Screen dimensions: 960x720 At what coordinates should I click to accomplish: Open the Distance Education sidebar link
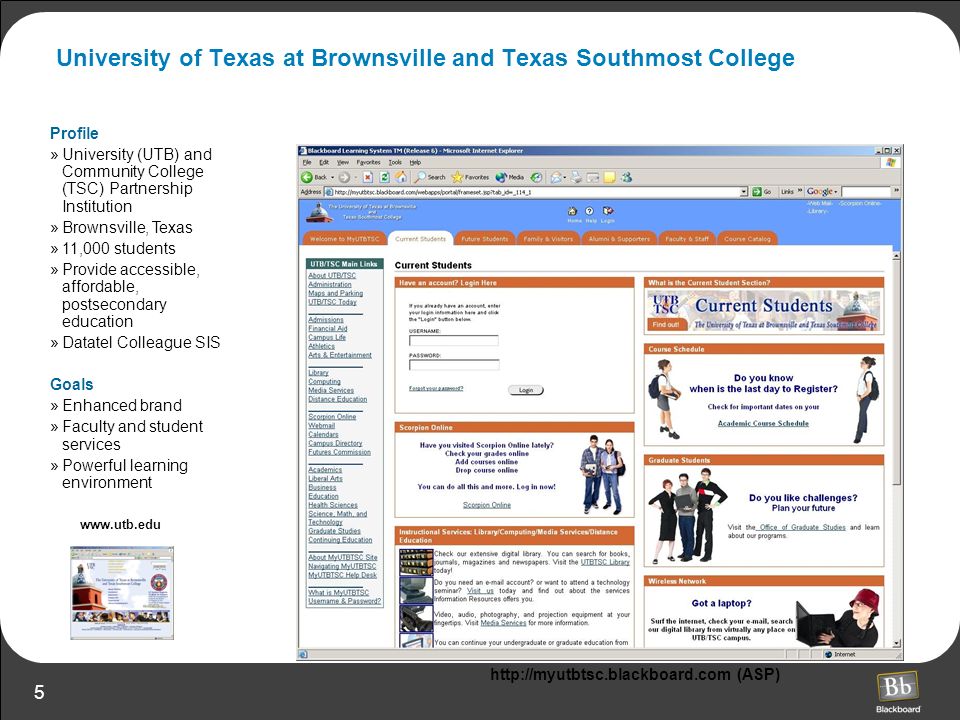pos(337,399)
